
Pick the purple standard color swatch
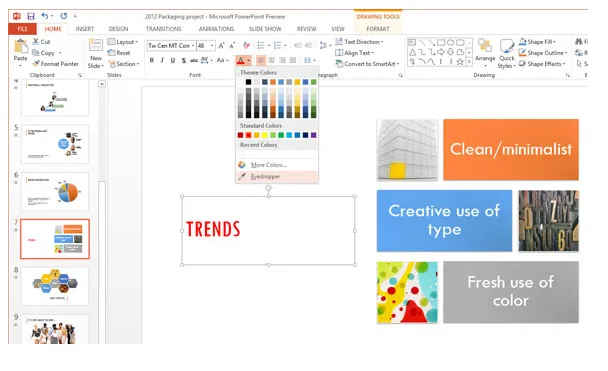pos(313,135)
